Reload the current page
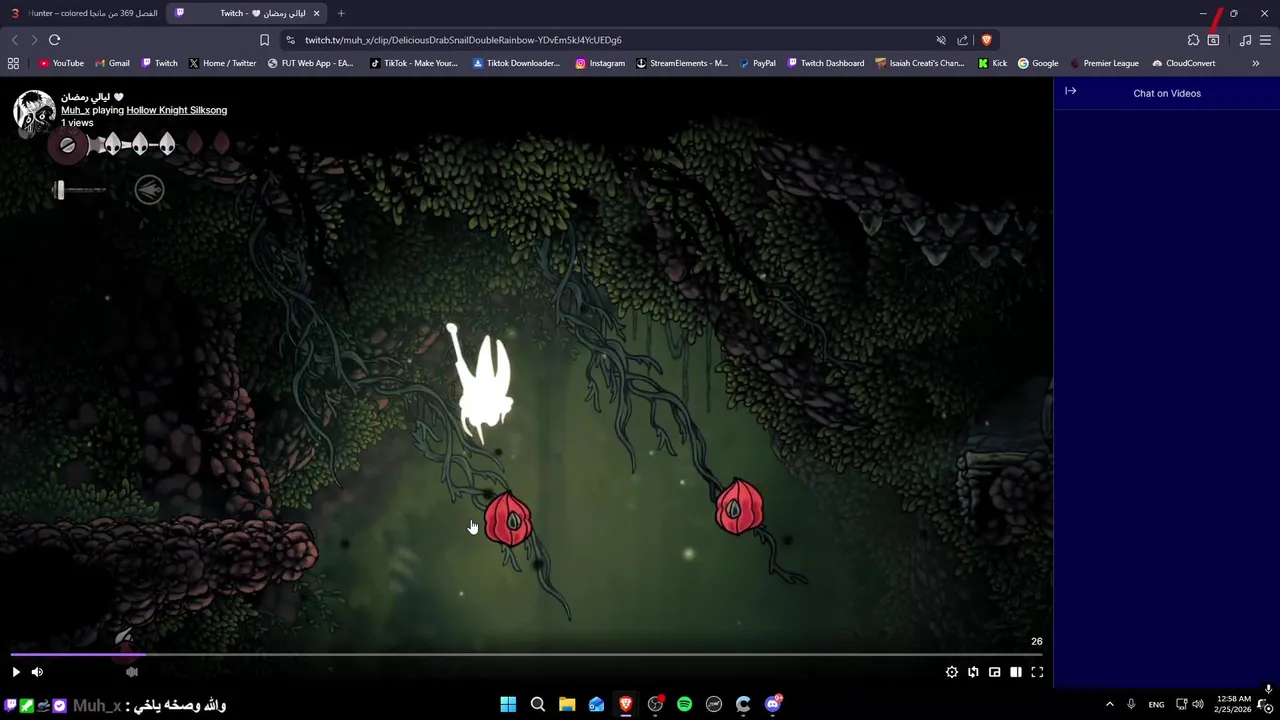Screen dimensions: 1280x720 [54, 40]
